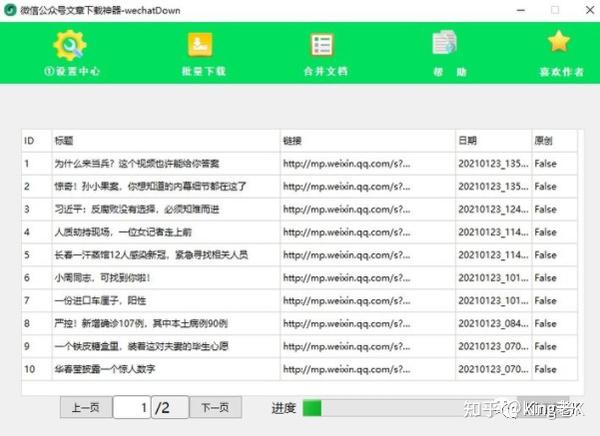600x436 pixels.
Task: Click the False cell in row 7
Action: [554, 301]
